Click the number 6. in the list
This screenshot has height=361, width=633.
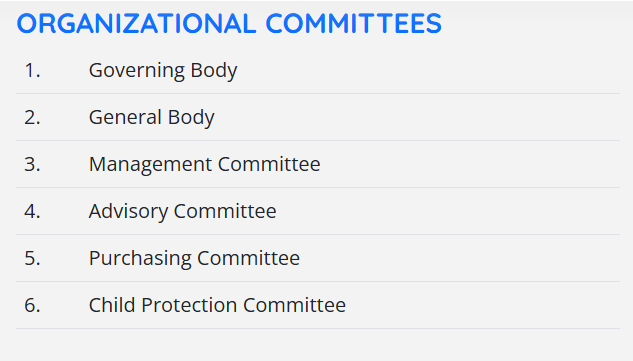[32, 305]
